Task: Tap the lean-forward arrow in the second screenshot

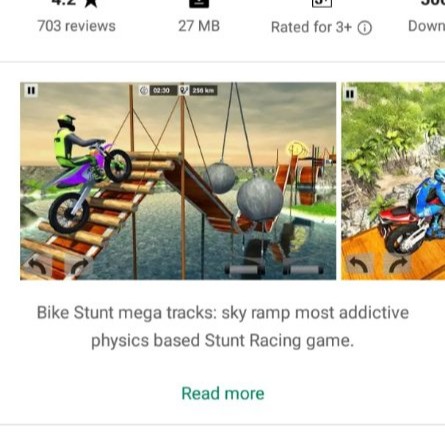Action: click(x=399, y=264)
